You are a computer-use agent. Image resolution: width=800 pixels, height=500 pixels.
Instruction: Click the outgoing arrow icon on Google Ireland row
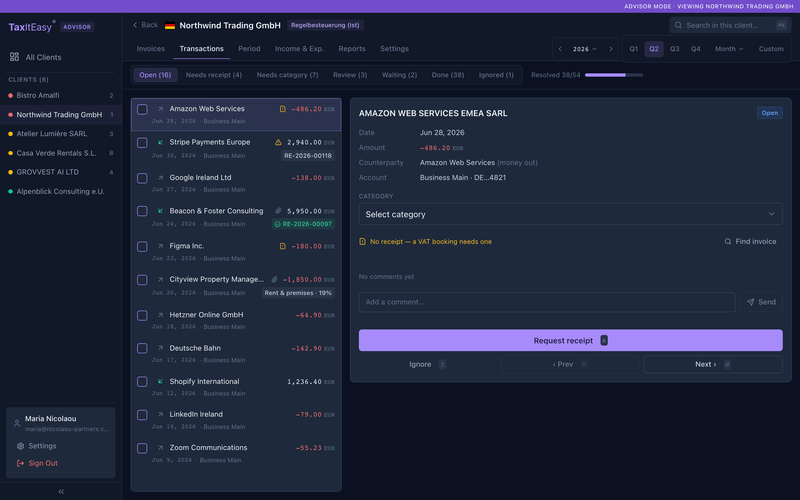click(160, 178)
